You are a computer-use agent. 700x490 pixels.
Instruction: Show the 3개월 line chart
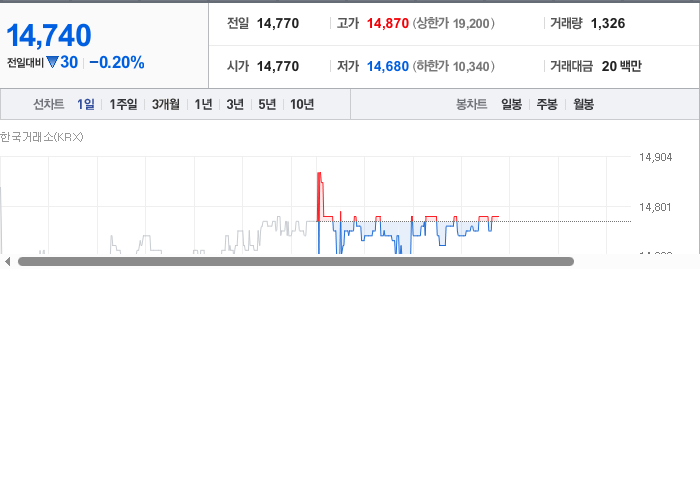coord(166,104)
